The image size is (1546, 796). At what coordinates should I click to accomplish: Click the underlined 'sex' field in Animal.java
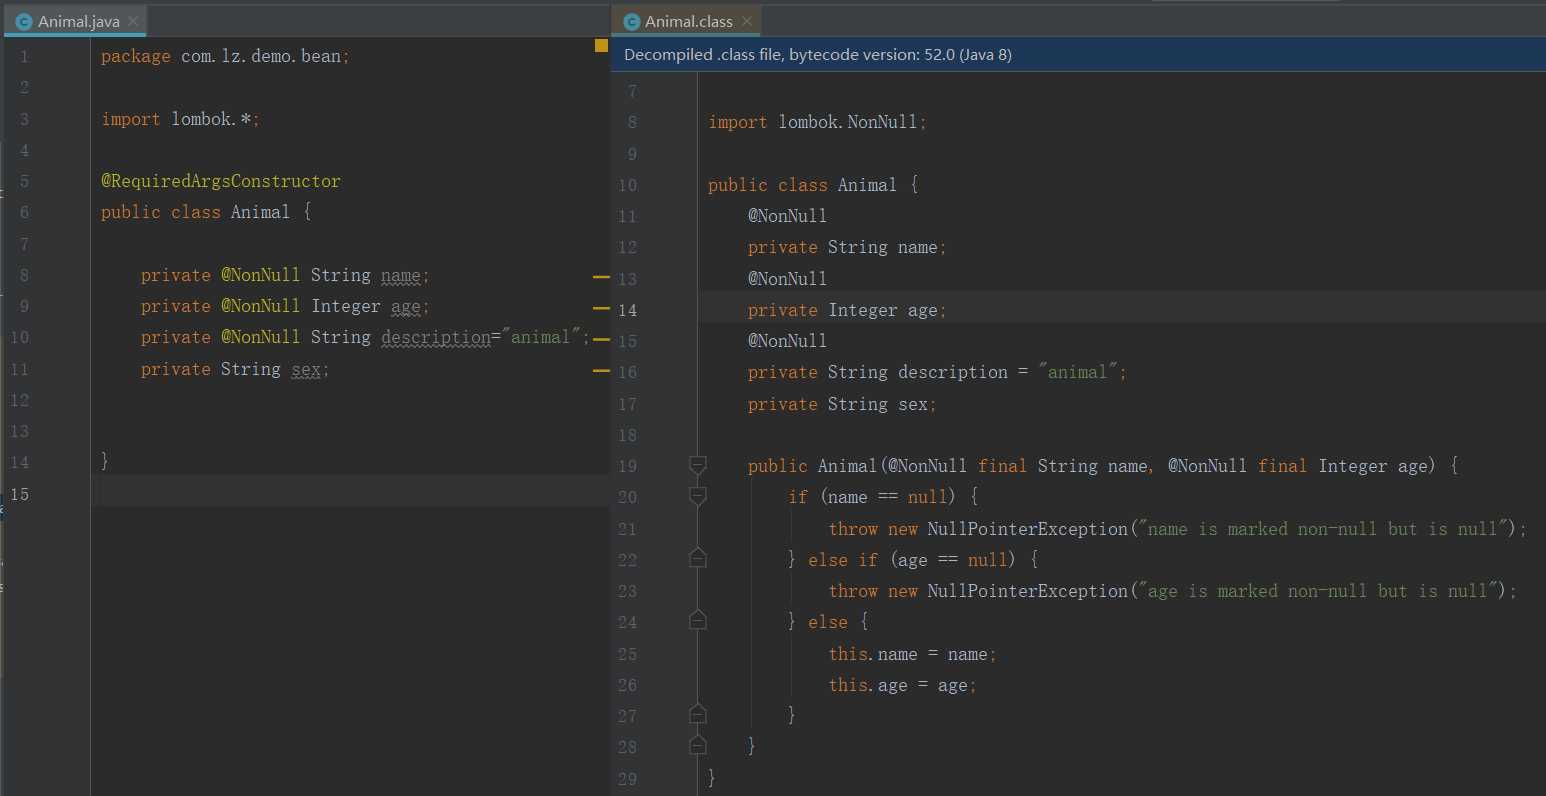(306, 369)
